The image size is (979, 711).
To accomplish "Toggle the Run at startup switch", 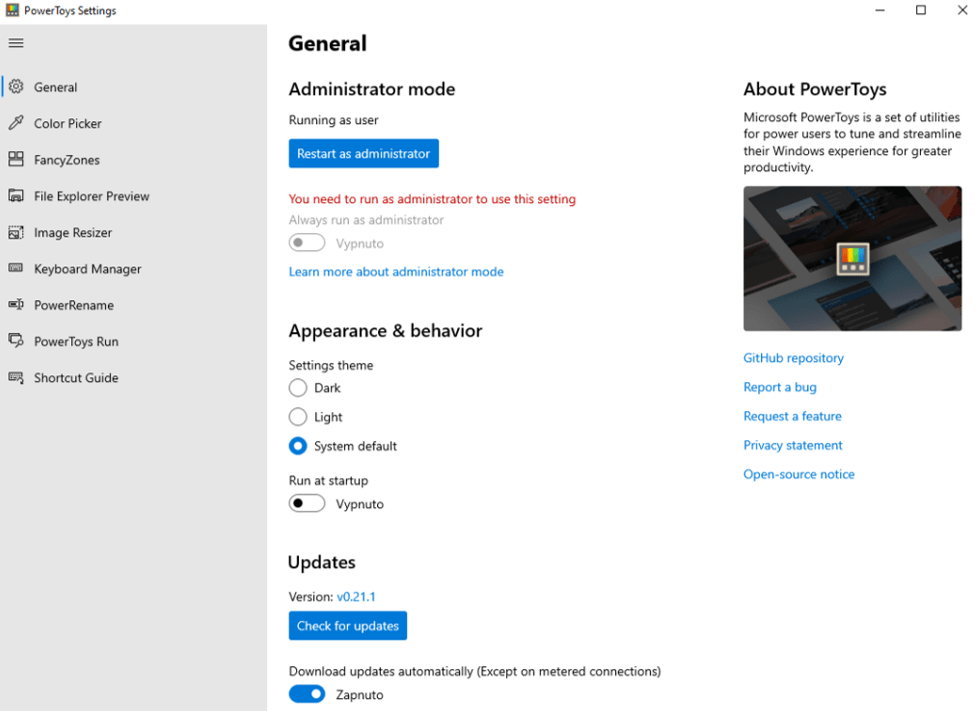I will tap(307, 504).
